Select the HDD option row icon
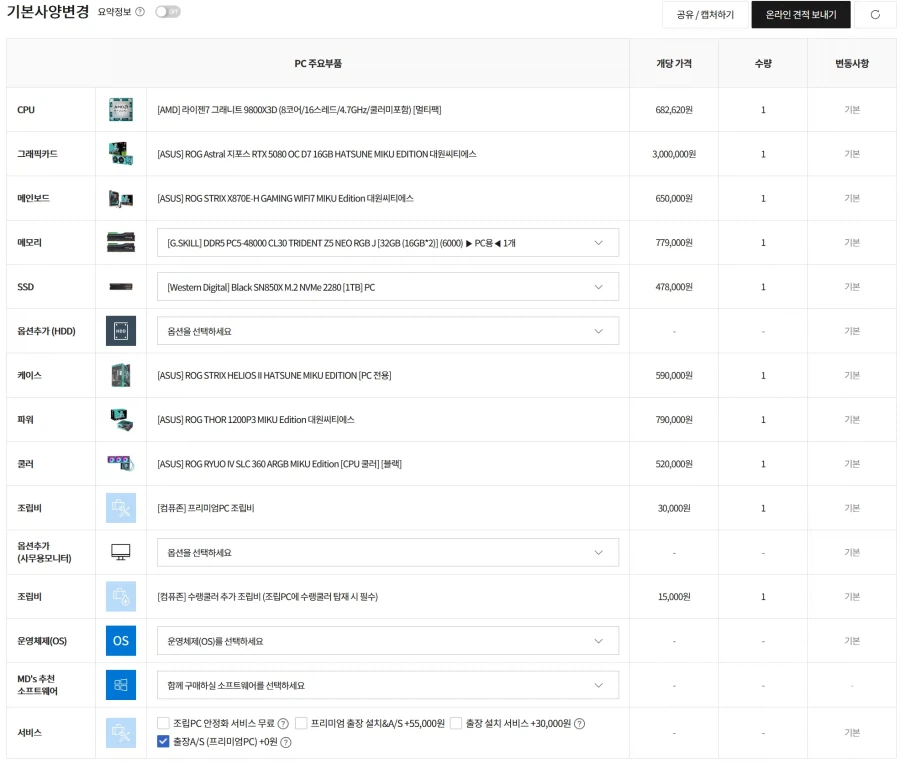The width and height of the screenshot is (900, 763). (121, 330)
